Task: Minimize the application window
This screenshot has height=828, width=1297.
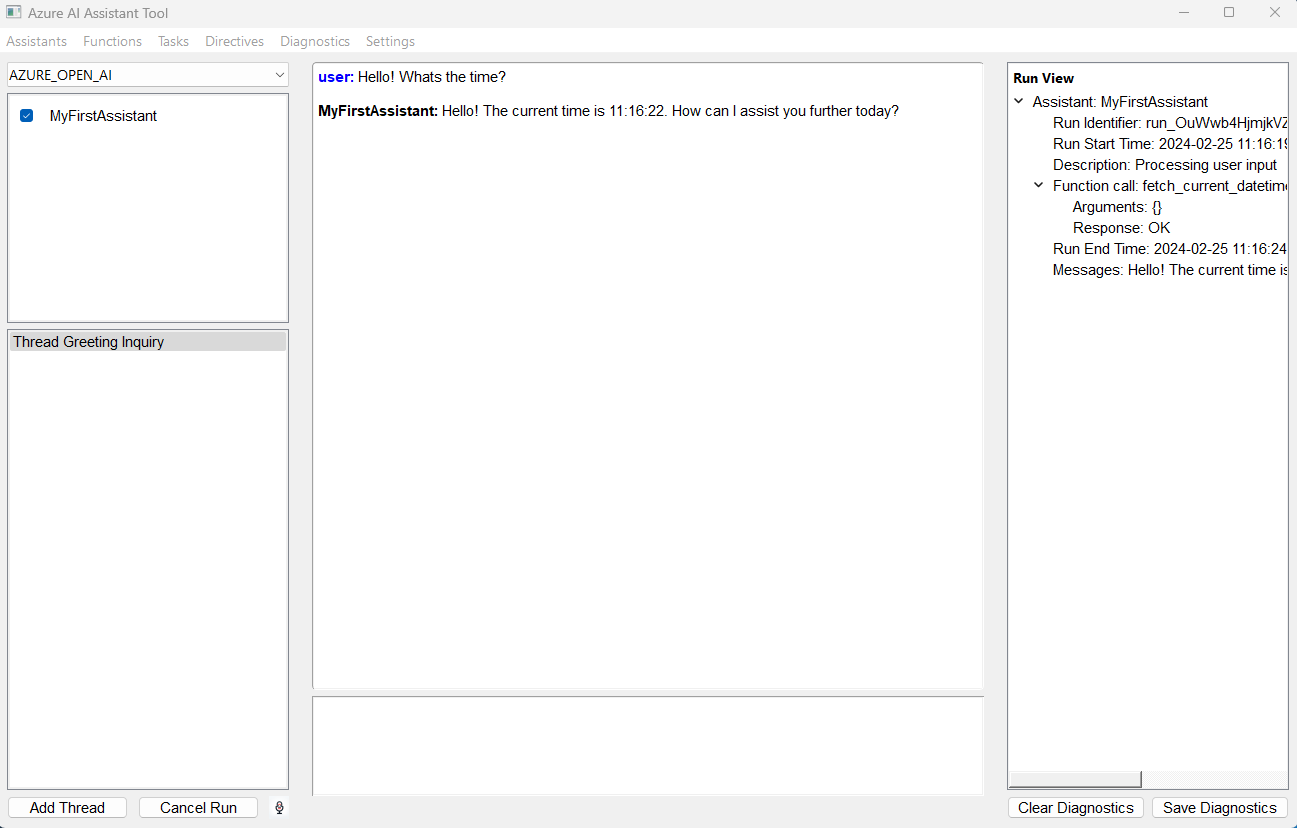Action: (1184, 13)
